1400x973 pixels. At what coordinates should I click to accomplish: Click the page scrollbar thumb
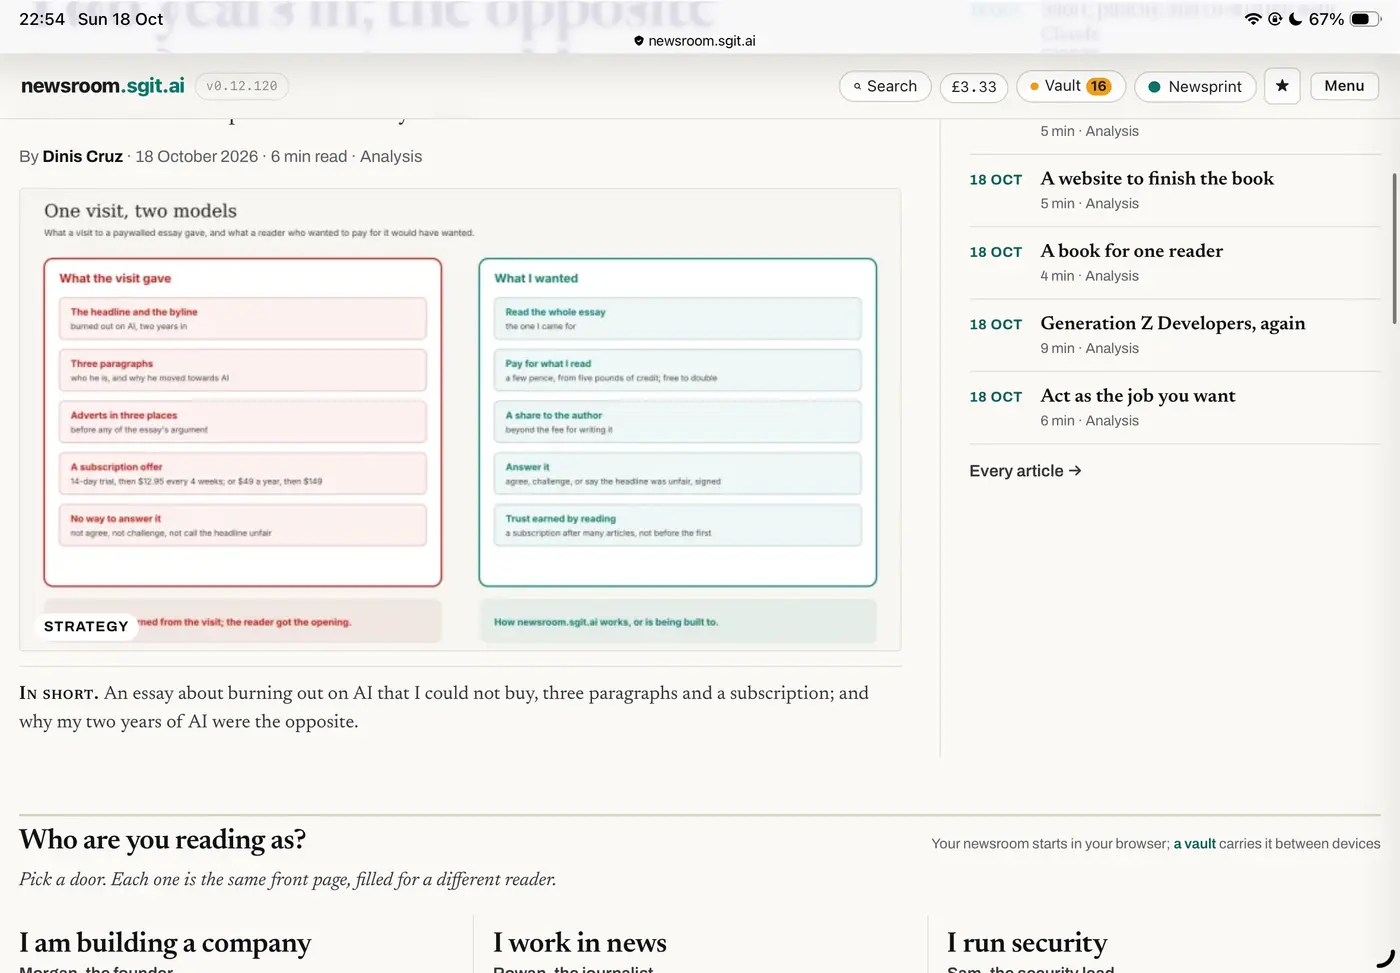coord(1394,248)
